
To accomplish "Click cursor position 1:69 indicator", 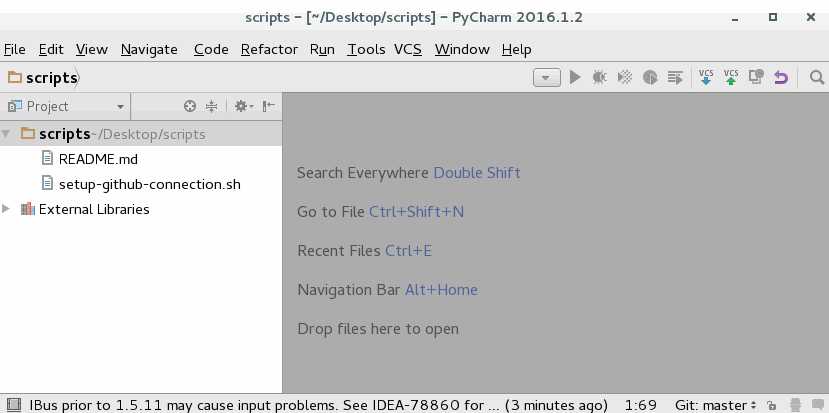I will click(x=641, y=406).
